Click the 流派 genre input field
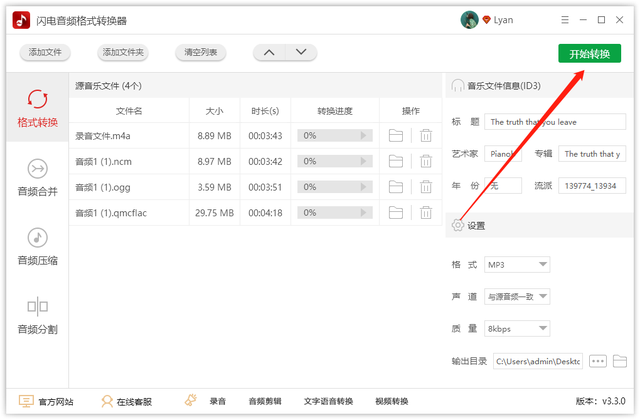 click(592, 186)
